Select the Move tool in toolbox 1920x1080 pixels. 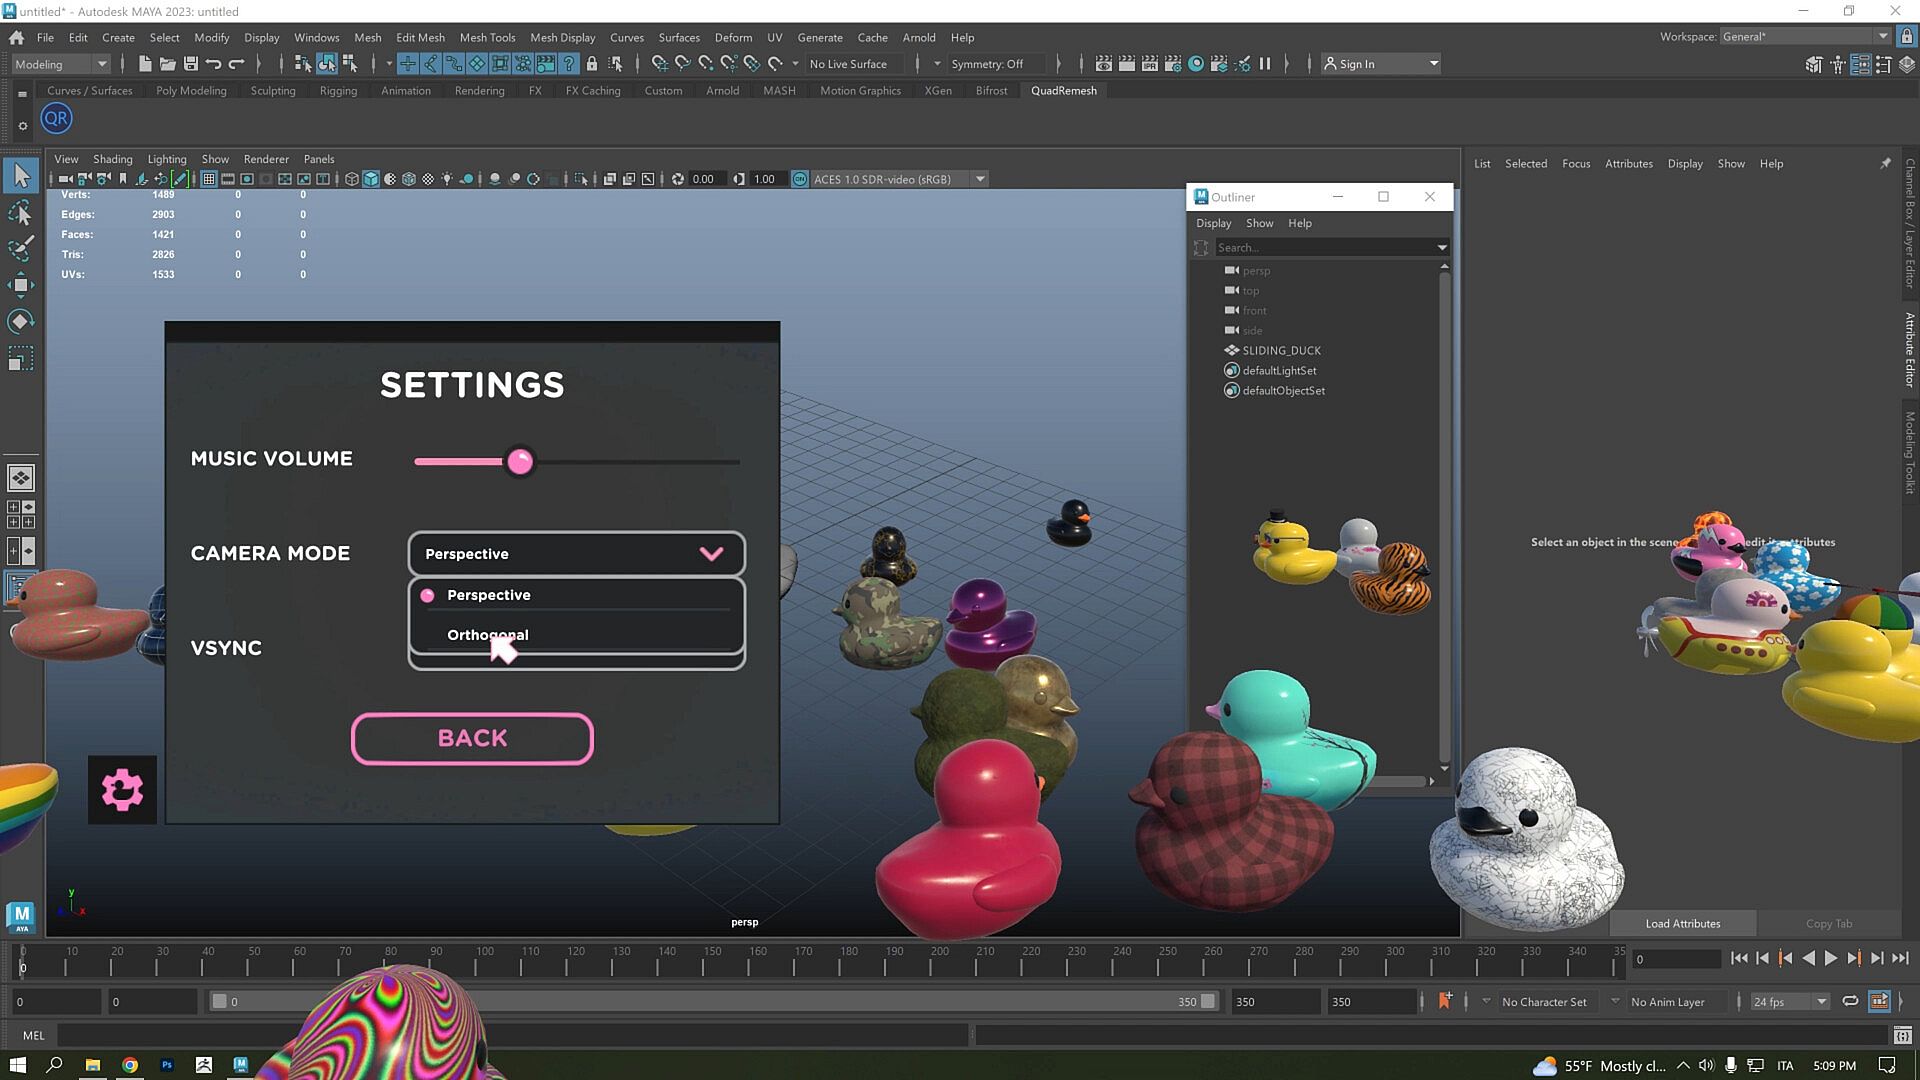click(20, 285)
